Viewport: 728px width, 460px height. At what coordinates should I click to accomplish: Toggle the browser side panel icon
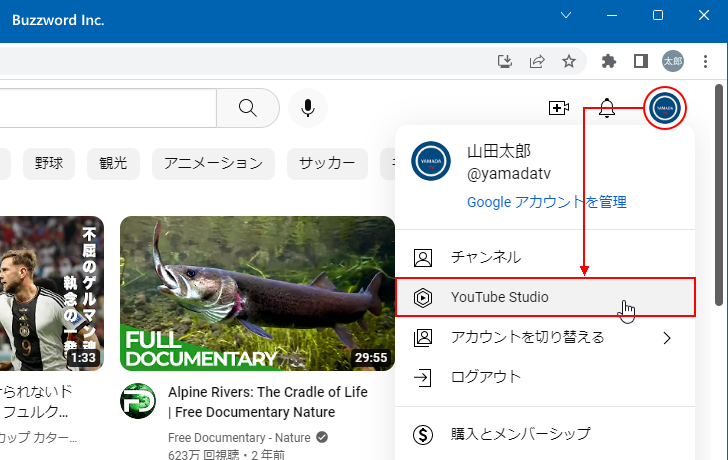[x=641, y=61]
